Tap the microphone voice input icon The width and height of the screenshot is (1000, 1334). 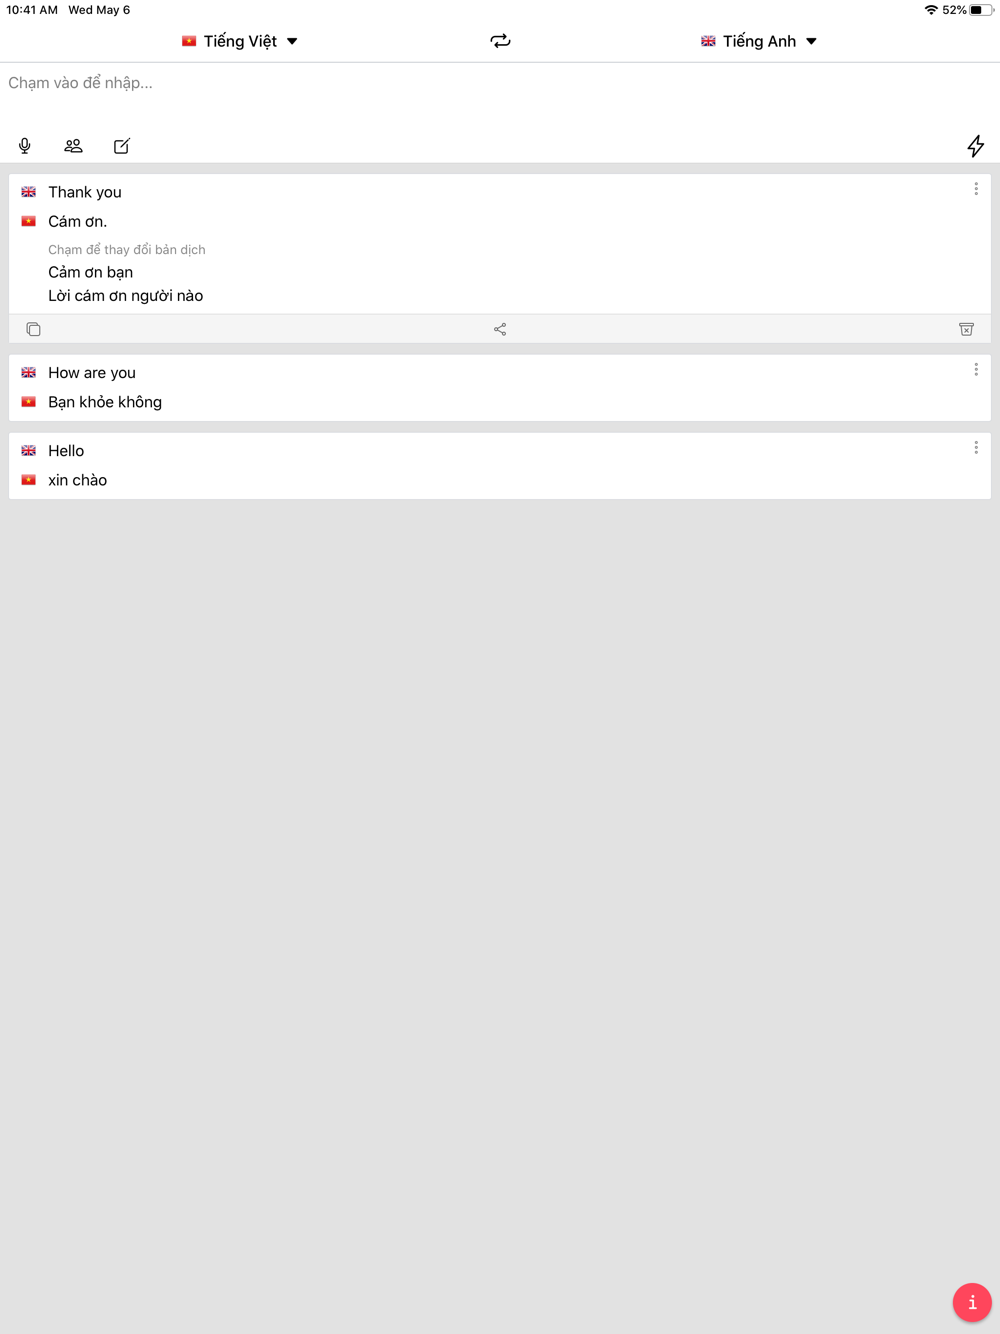25,146
